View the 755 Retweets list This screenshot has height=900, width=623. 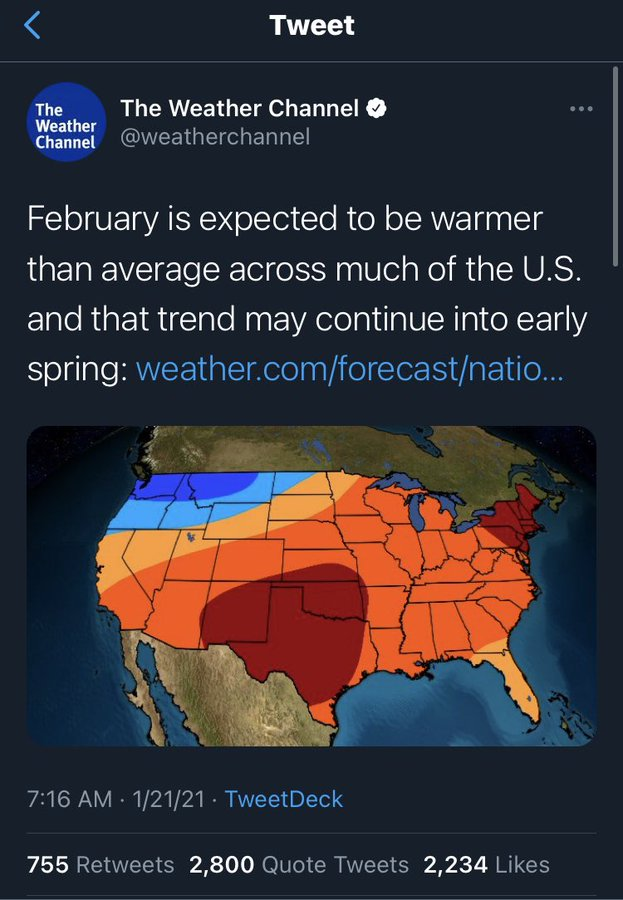click(x=100, y=864)
